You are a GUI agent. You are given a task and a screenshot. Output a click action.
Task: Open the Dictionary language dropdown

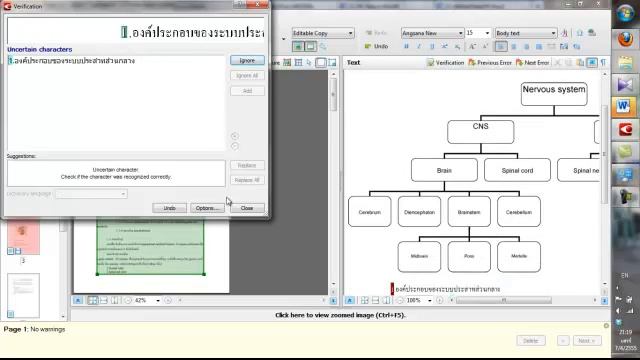pyautogui.click(x=91, y=194)
